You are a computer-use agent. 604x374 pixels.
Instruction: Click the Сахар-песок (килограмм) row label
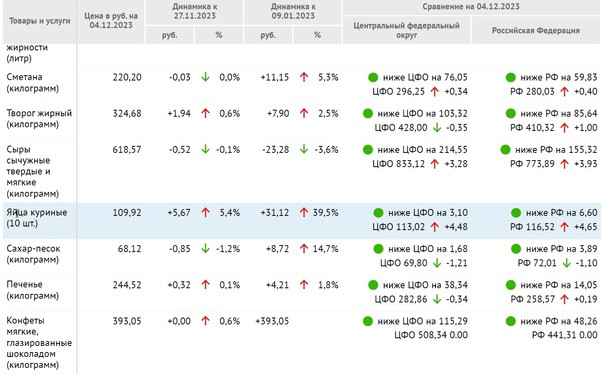tap(34, 254)
